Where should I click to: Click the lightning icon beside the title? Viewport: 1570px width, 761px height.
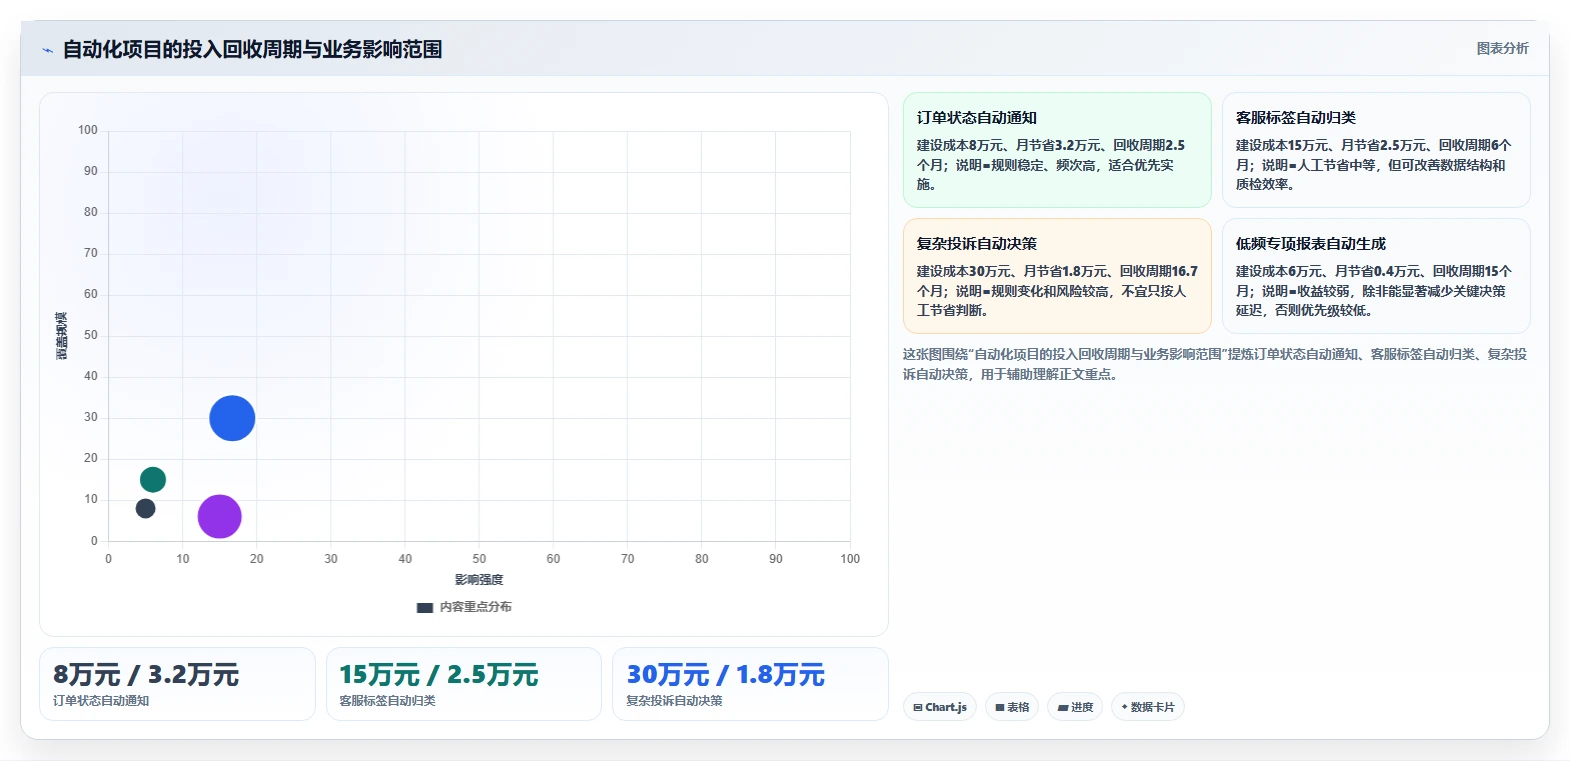[47, 50]
